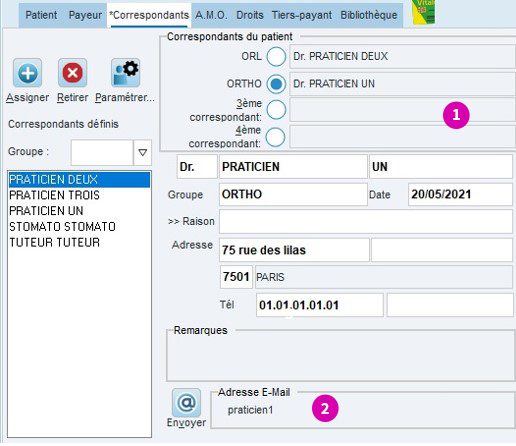This screenshot has width=516, height=446.
Task: Select the ORL radio button
Action: coord(276,56)
